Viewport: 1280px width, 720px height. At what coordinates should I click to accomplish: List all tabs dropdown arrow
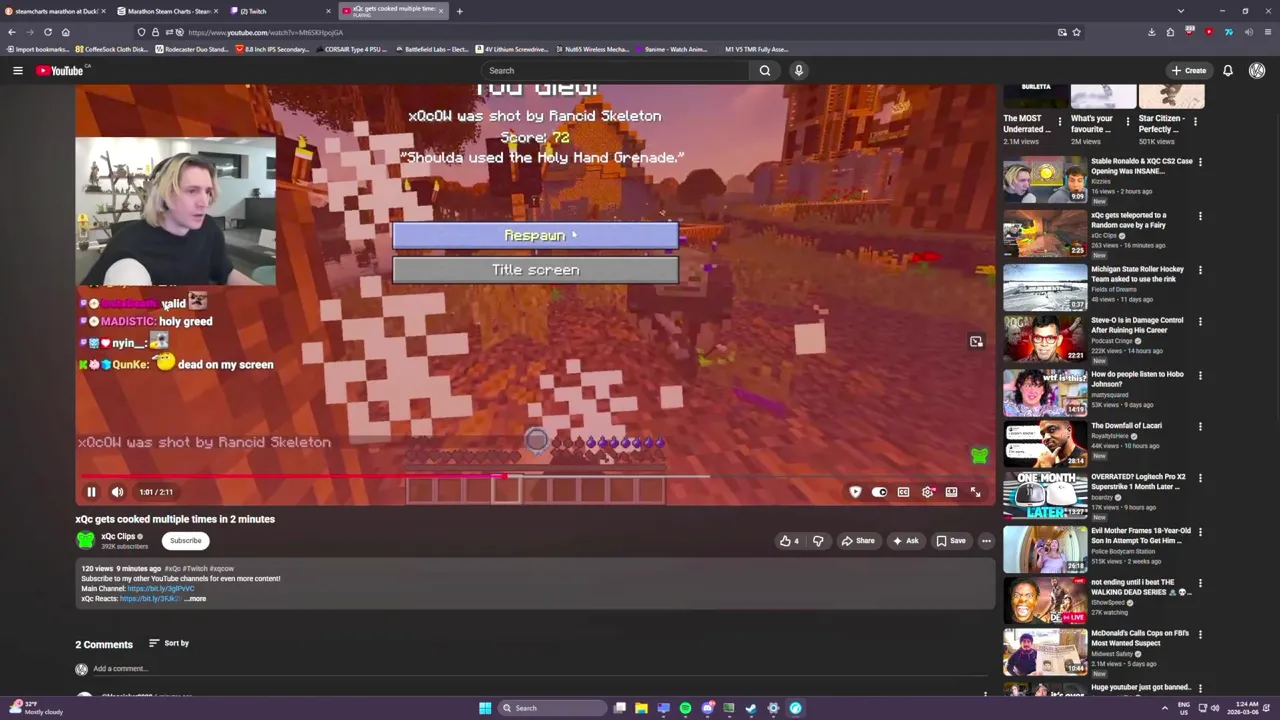[1181, 11]
